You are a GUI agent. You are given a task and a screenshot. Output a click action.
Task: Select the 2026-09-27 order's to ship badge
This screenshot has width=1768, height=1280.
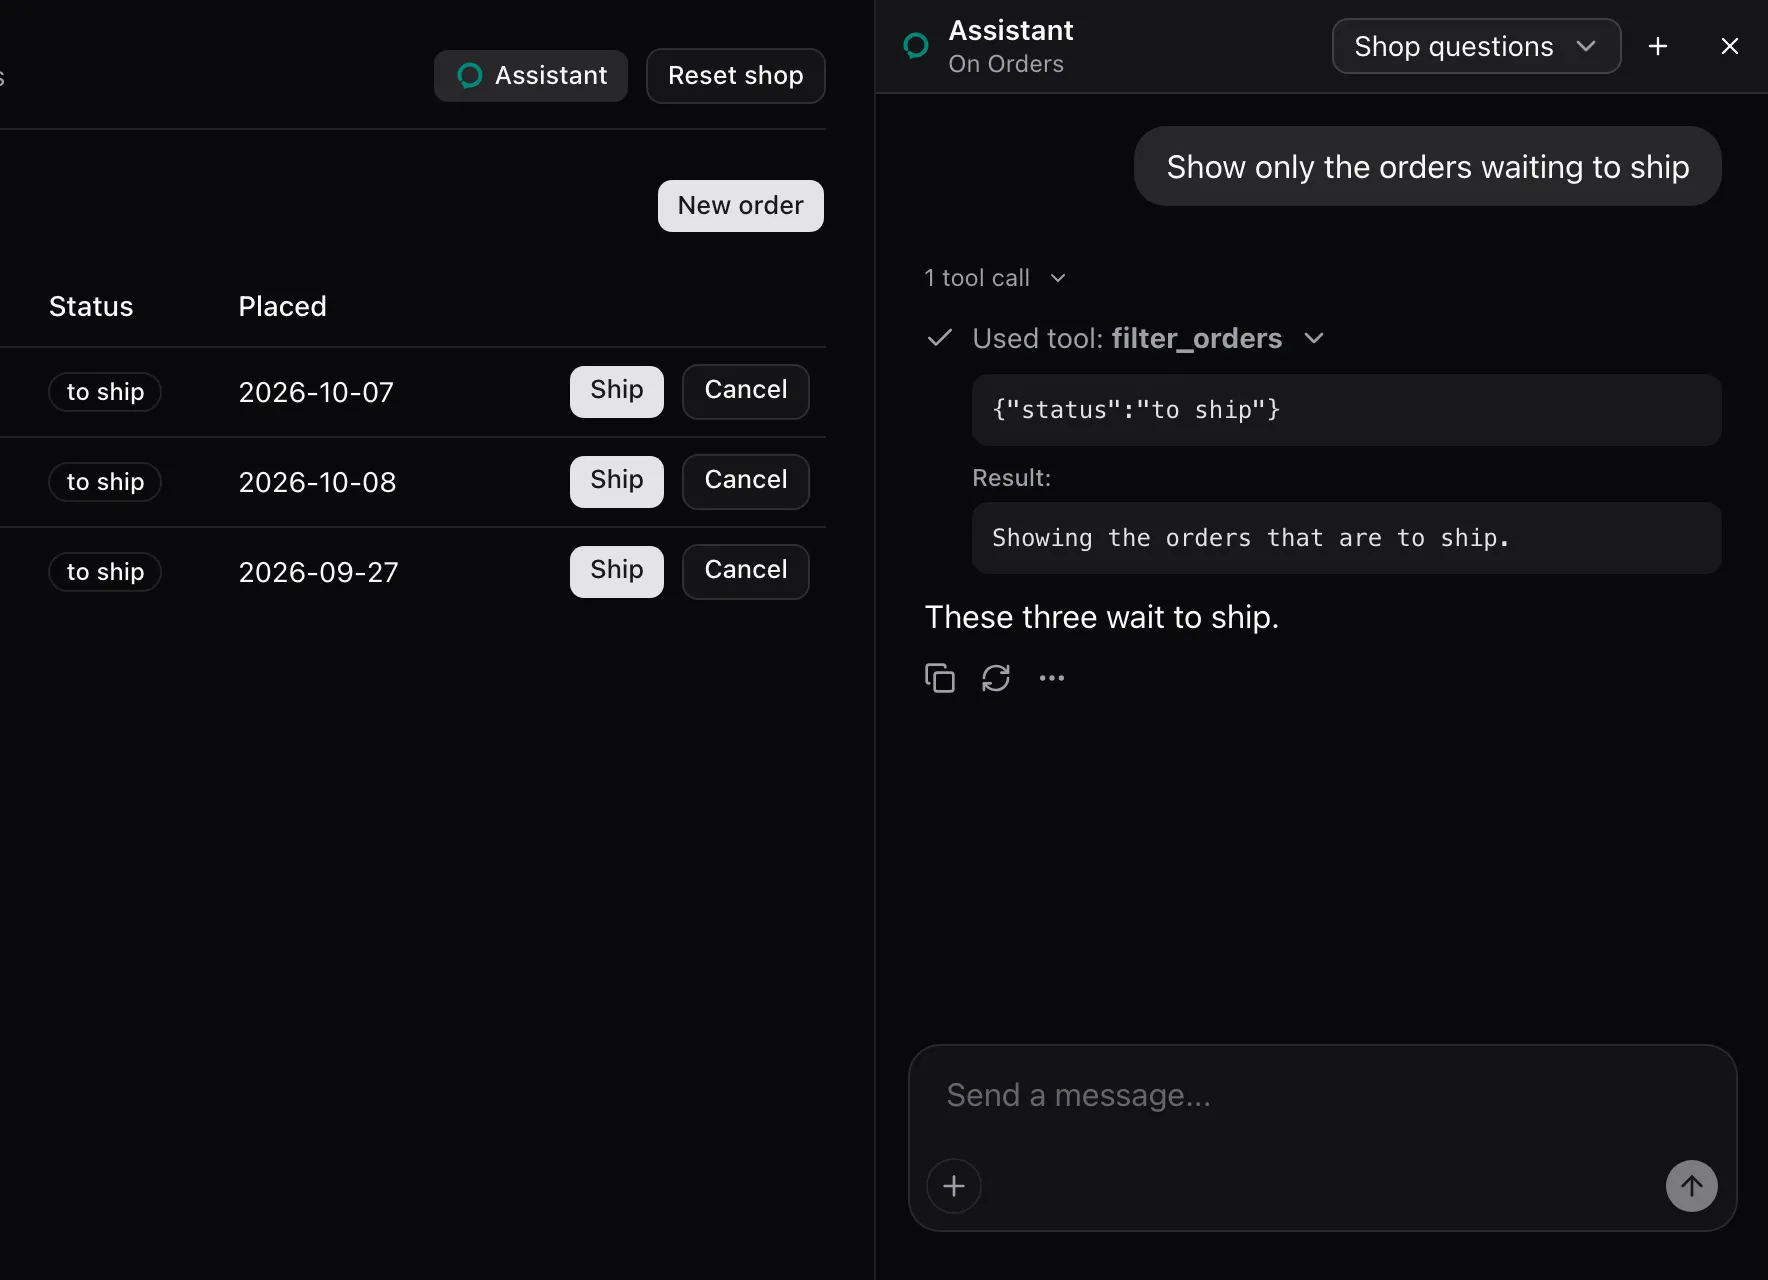pyautogui.click(x=105, y=572)
